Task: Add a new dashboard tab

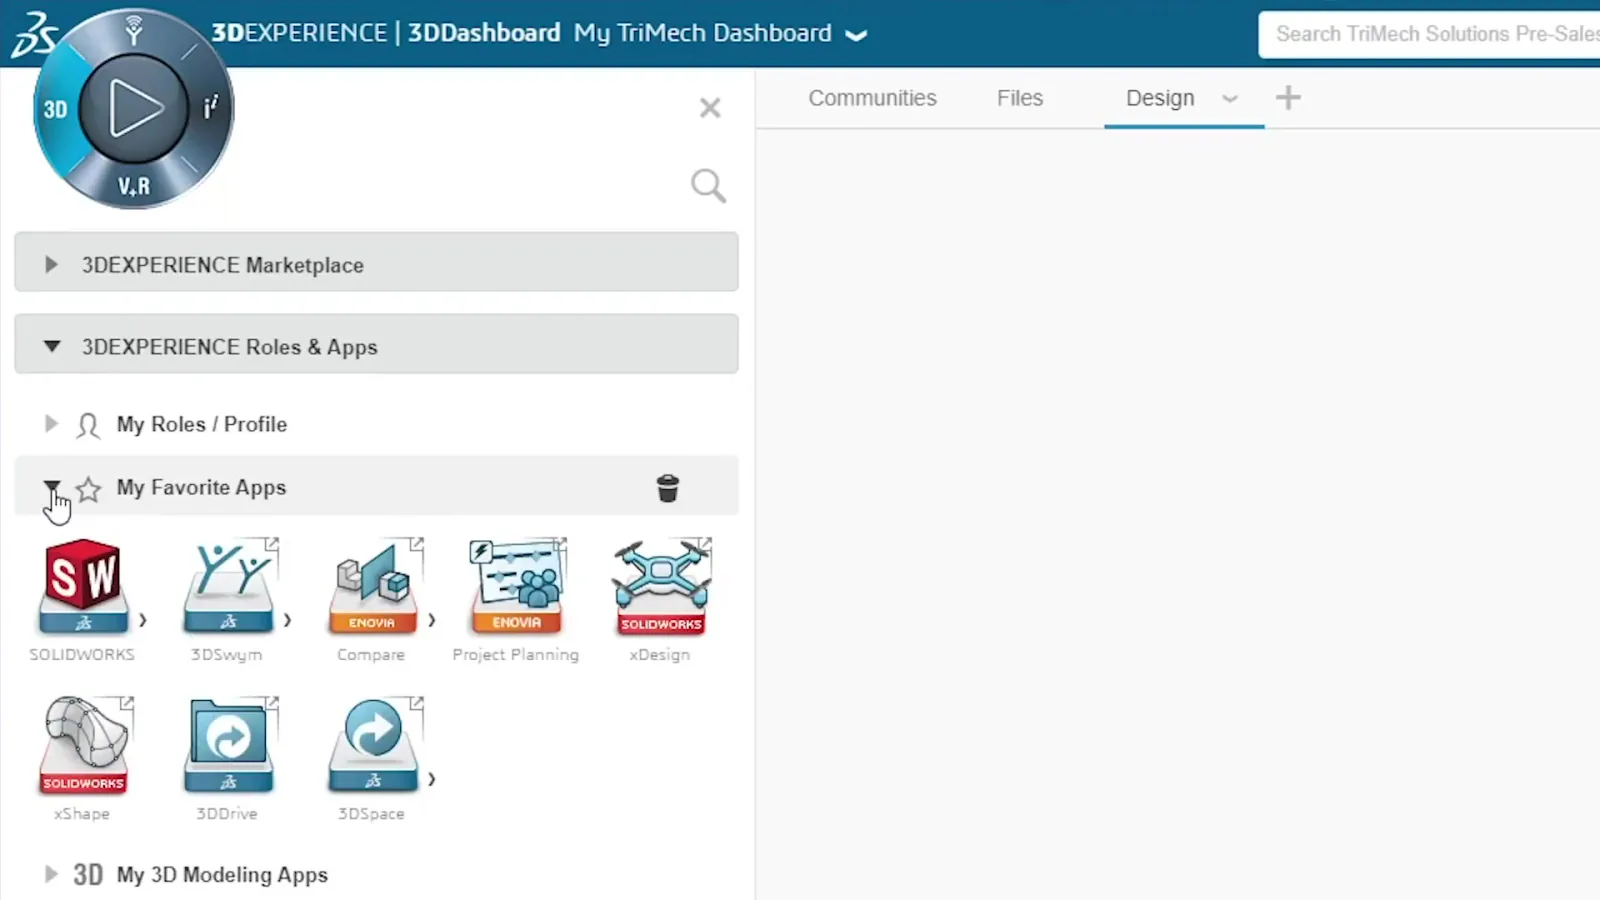Action: pyautogui.click(x=1288, y=97)
